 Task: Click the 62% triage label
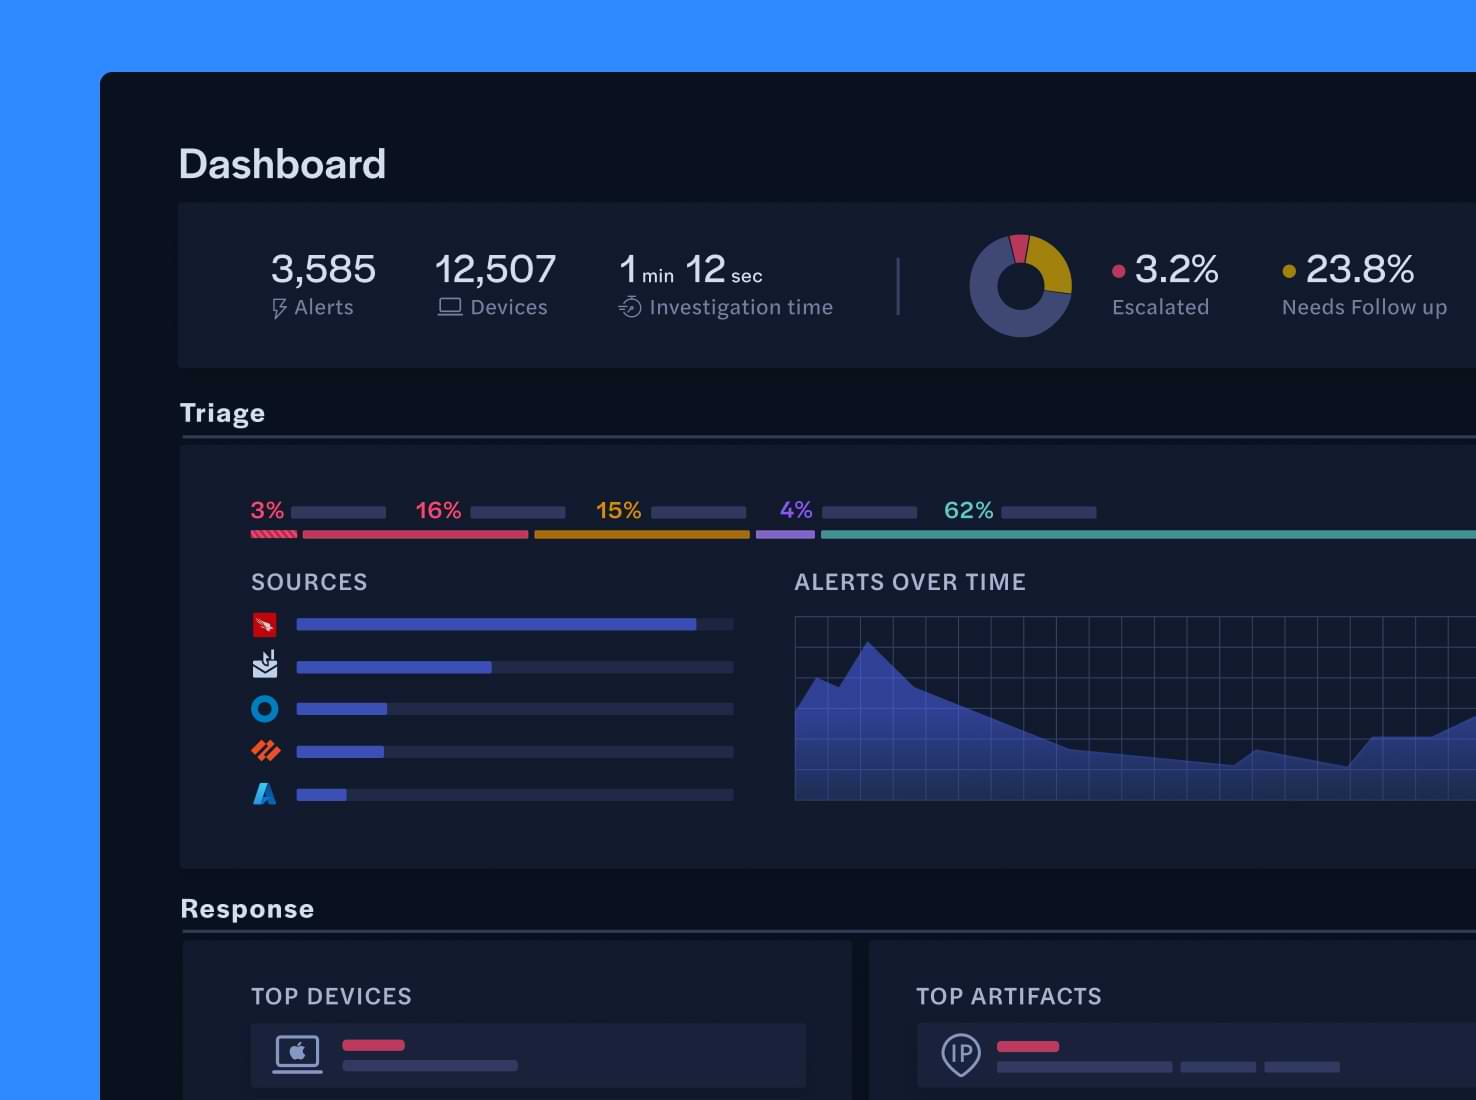click(968, 510)
